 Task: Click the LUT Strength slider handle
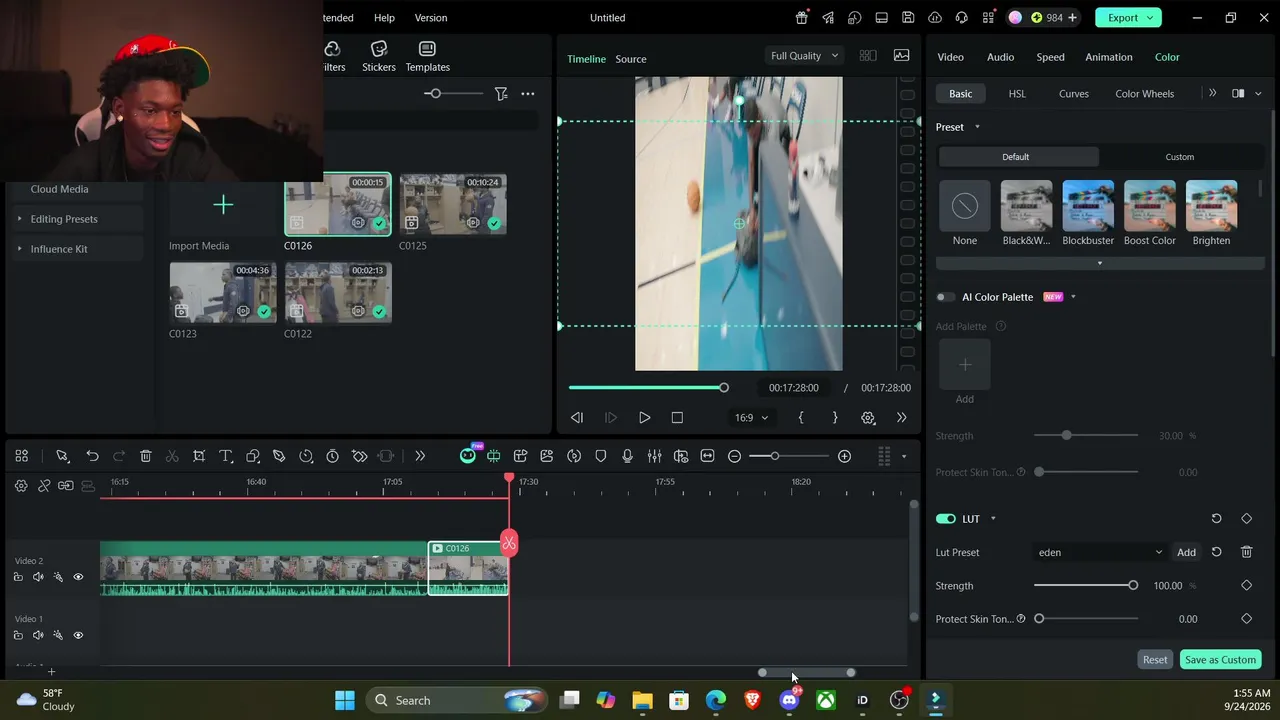pos(1133,586)
